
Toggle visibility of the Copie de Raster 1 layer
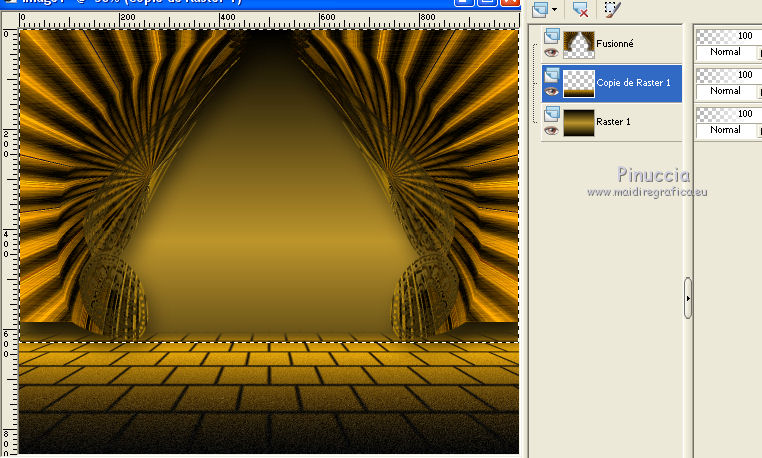551,91
